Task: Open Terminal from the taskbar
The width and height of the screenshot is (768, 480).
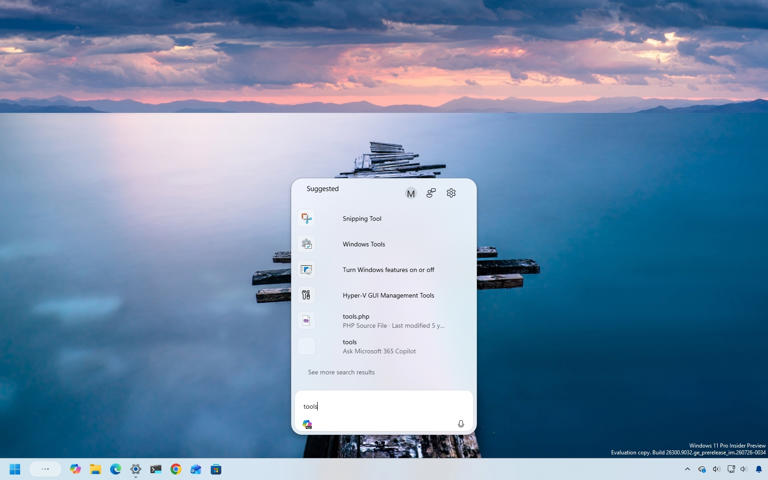Action: pos(156,469)
